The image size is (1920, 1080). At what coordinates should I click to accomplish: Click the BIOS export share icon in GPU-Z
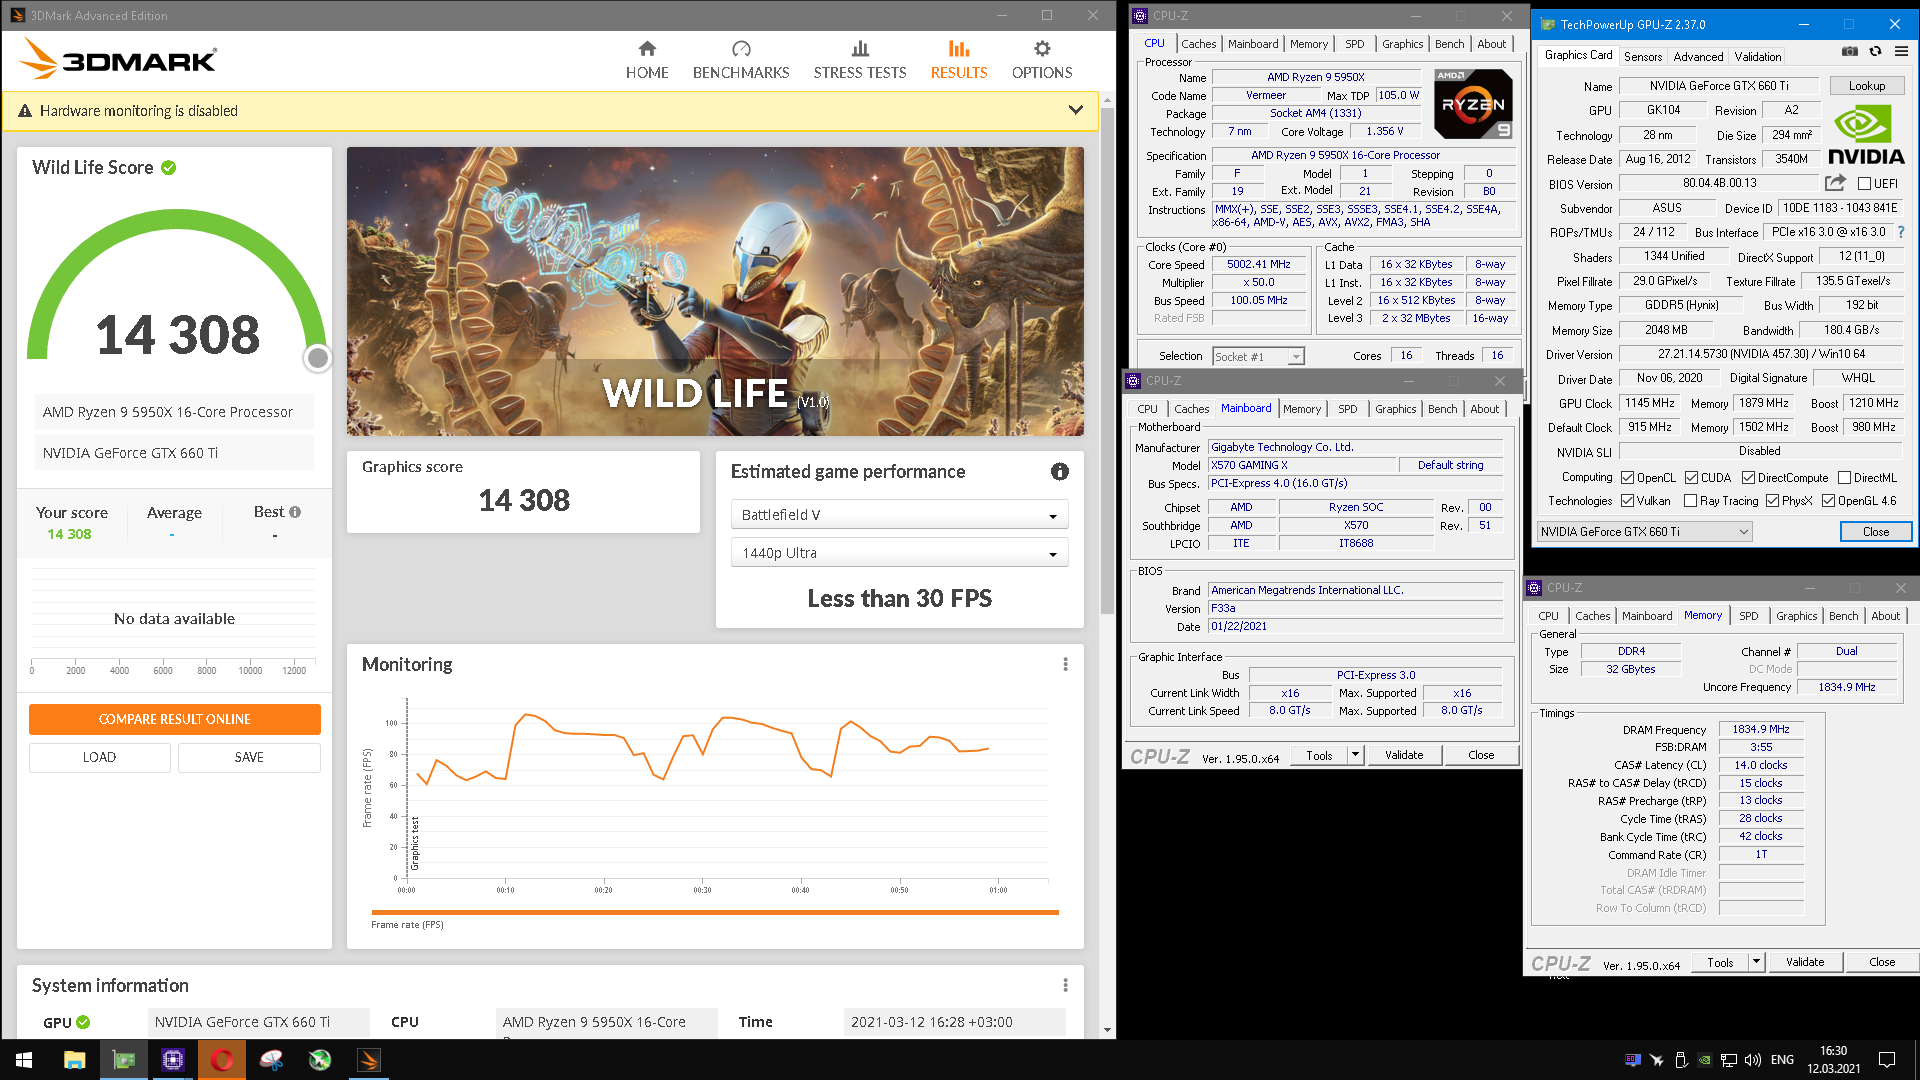tap(1835, 183)
